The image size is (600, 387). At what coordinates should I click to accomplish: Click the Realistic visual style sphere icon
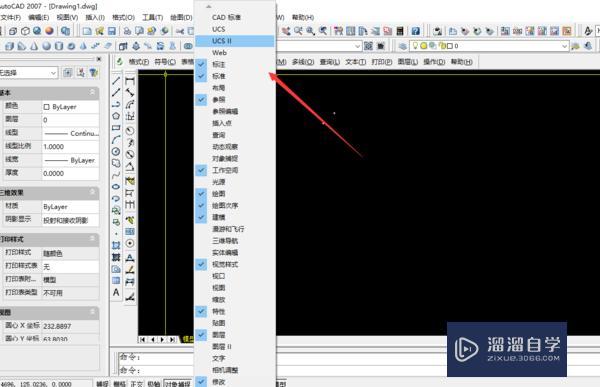click(49, 31)
